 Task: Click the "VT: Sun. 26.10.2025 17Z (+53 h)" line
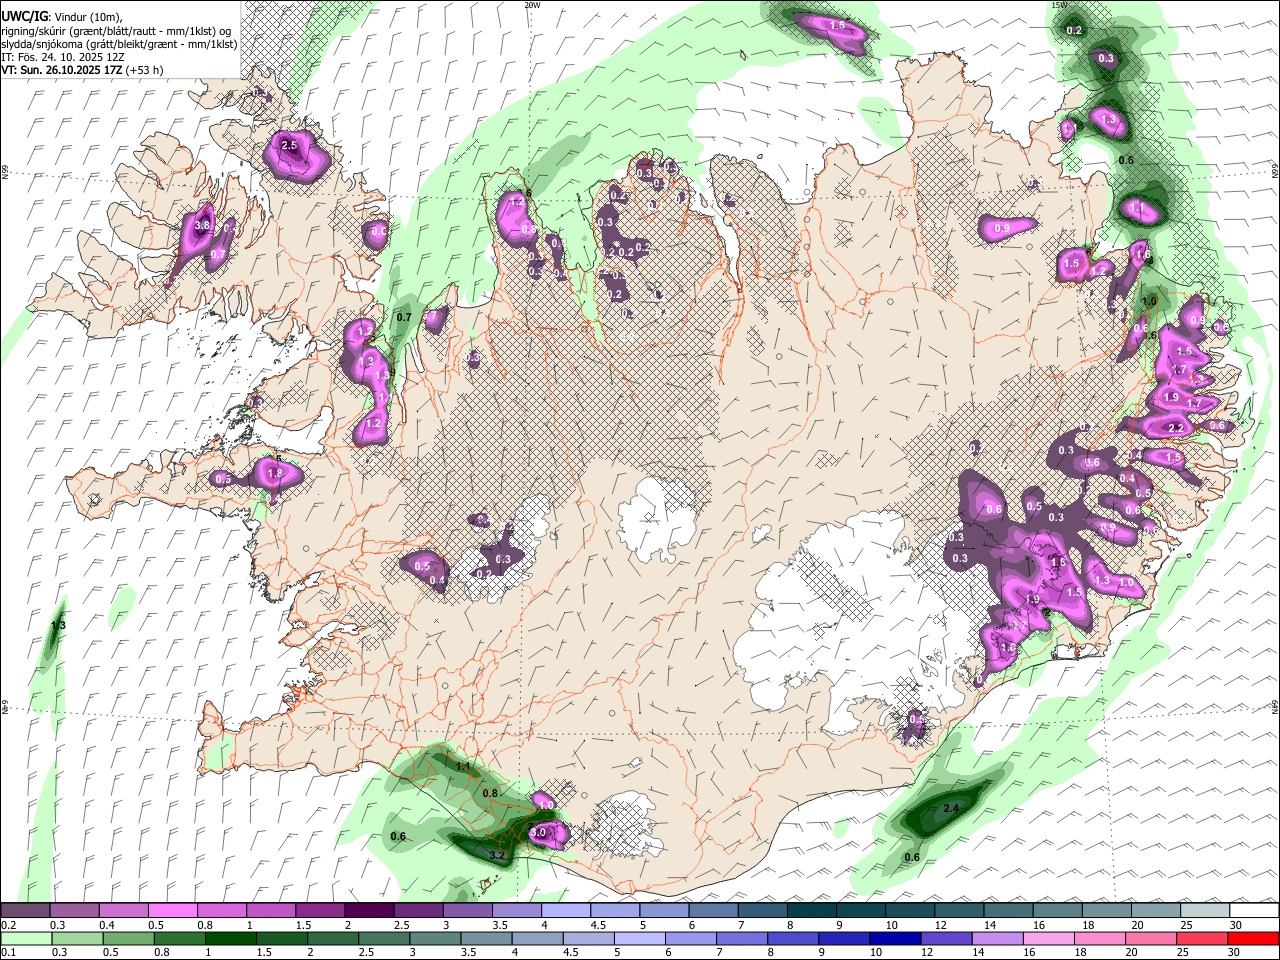pyautogui.click(x=82, y=70)
